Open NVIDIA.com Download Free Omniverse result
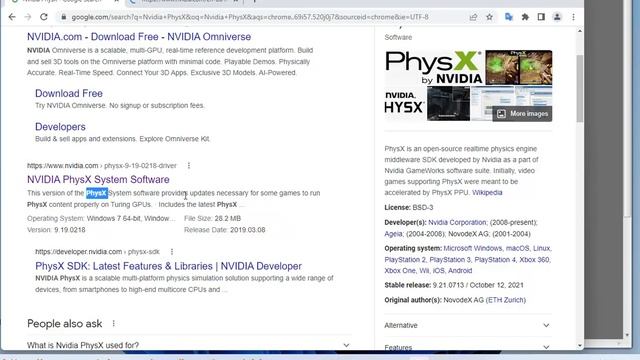Screen dimensions: 640x360 pyautogui.click(x=139, y=37)
